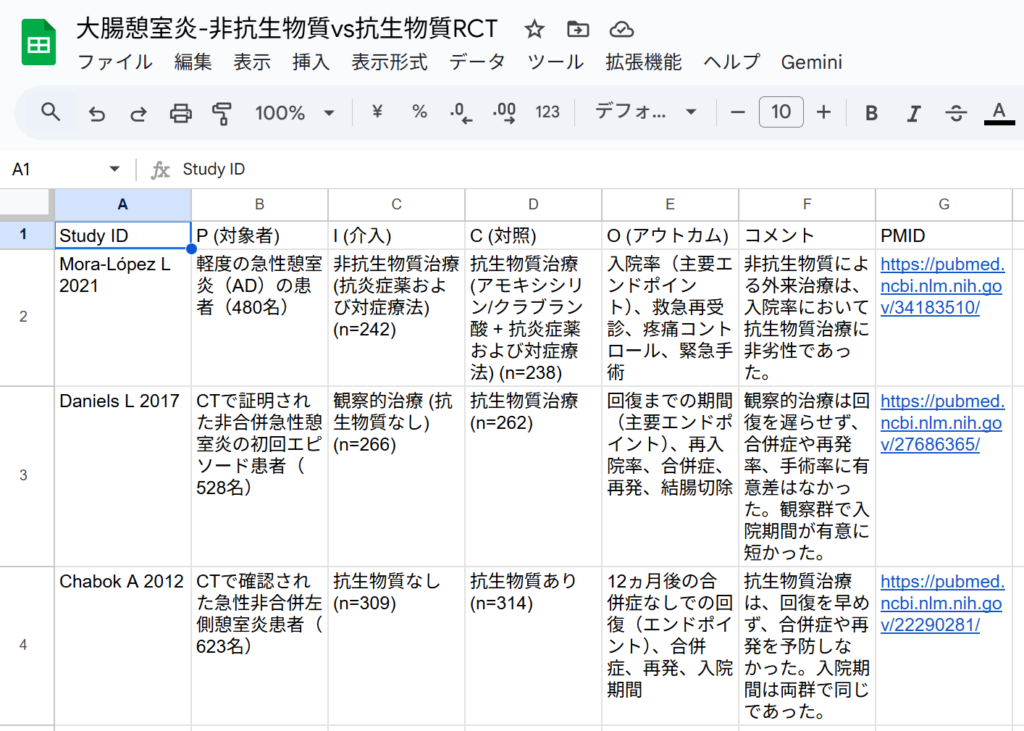Print the spreadsheet using the printer icon

click(180, 112)
